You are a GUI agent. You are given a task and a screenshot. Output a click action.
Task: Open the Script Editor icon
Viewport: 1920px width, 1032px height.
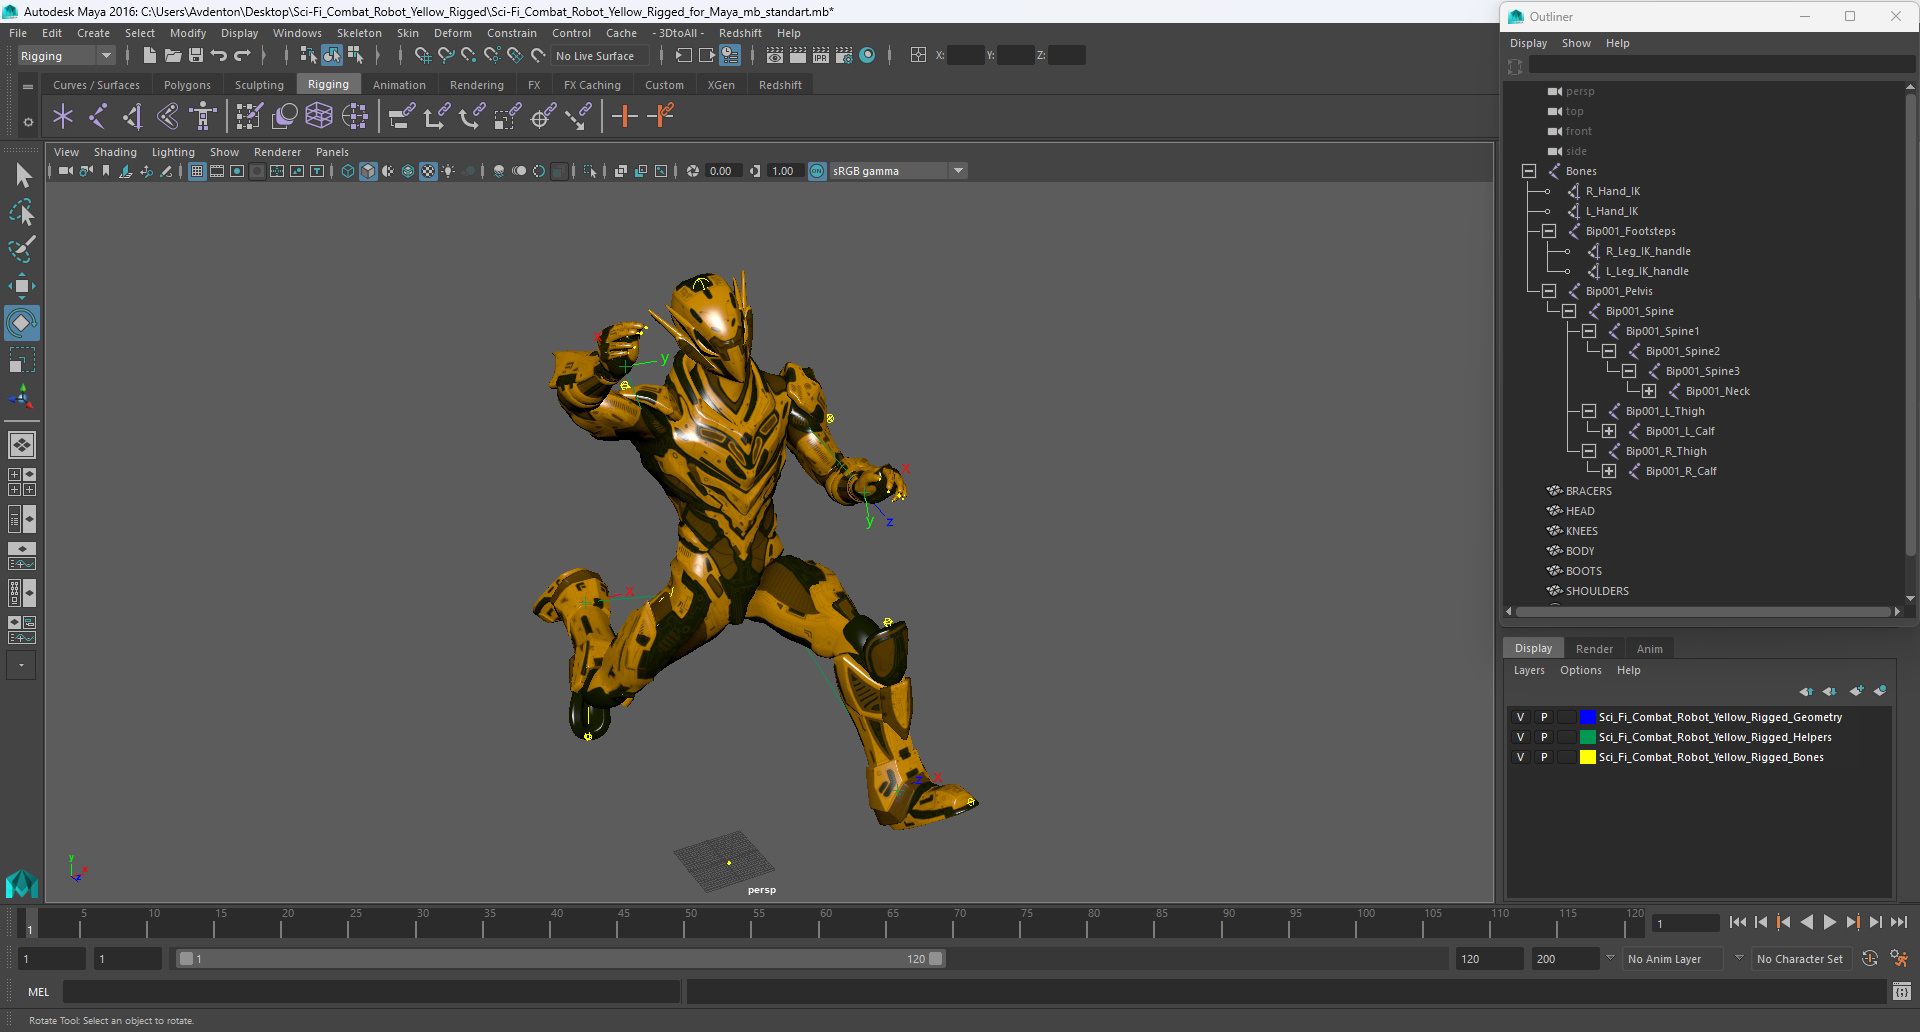tap(1901, 992)
